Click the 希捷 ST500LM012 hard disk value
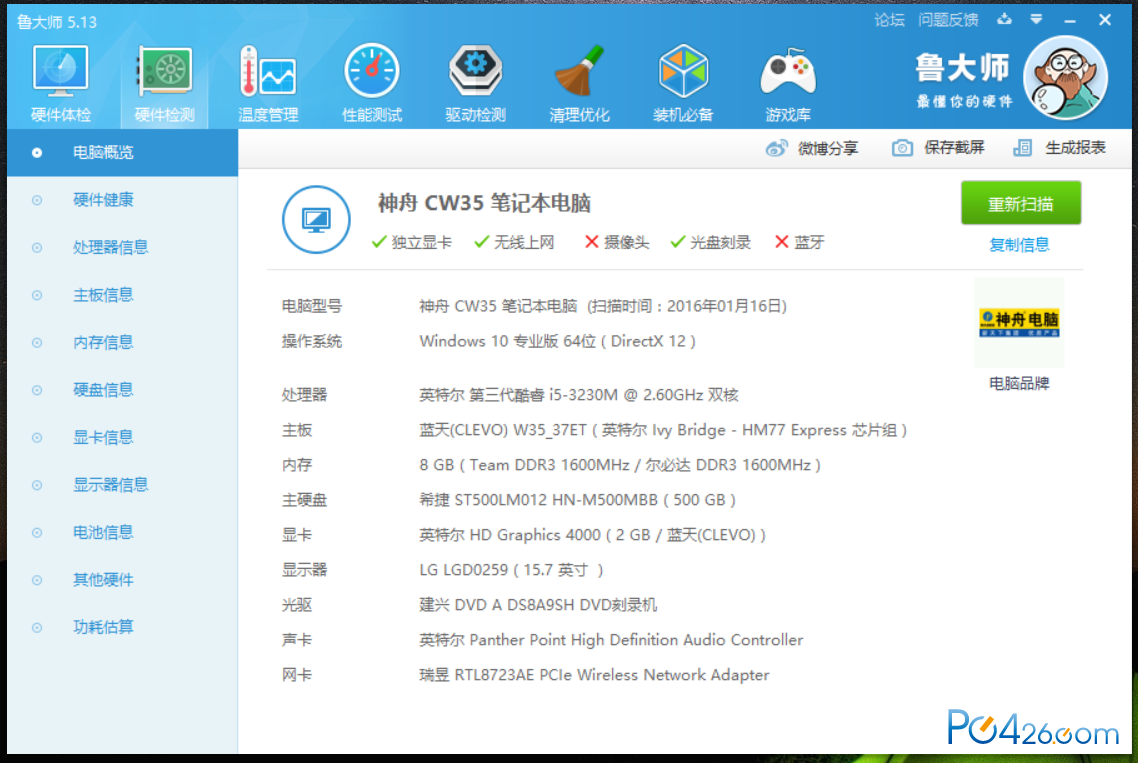 [578, 500]
